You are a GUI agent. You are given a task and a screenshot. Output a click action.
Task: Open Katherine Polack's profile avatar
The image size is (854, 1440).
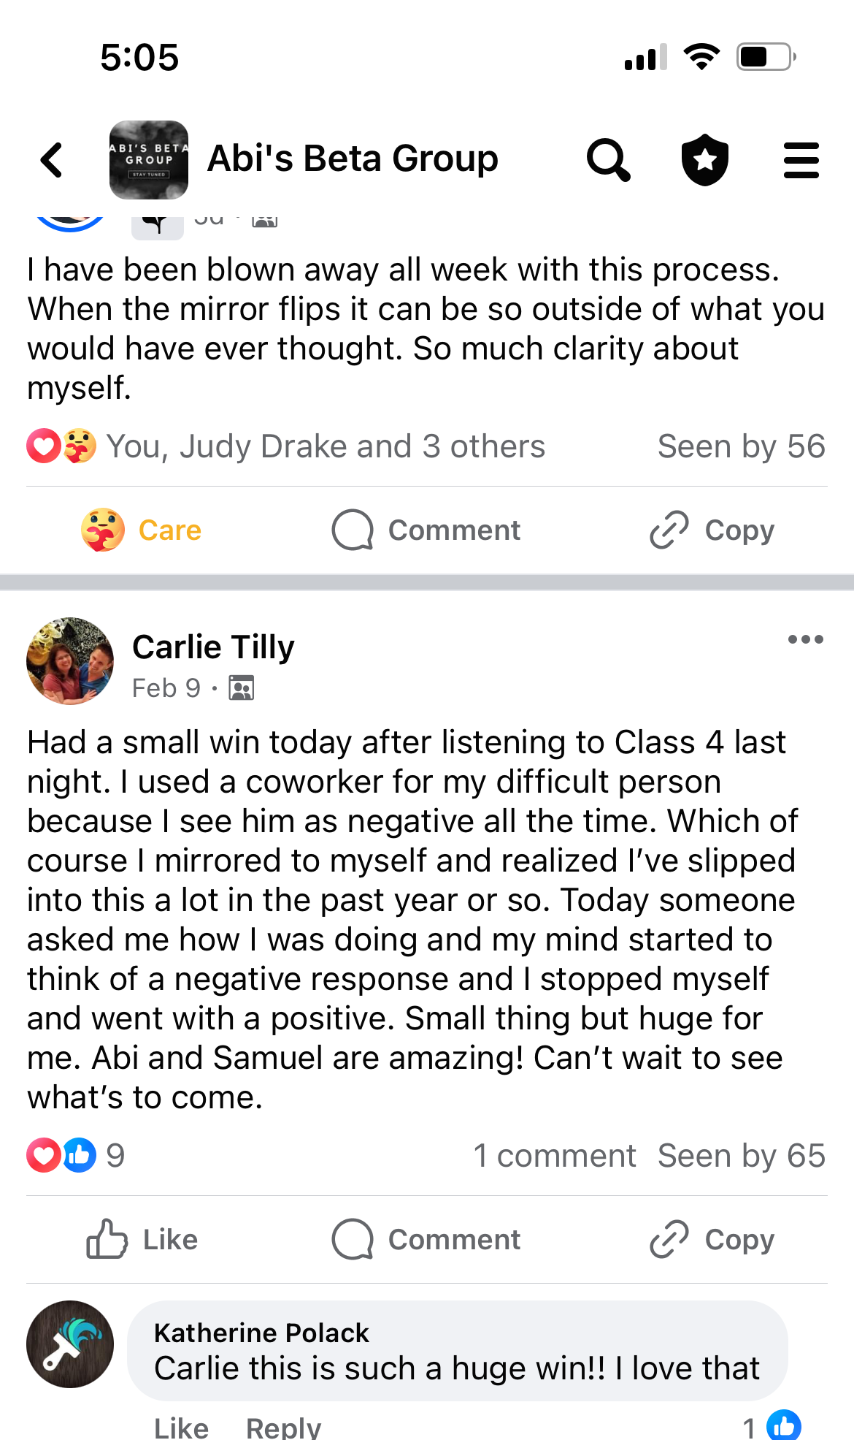tap(70, 1344)
